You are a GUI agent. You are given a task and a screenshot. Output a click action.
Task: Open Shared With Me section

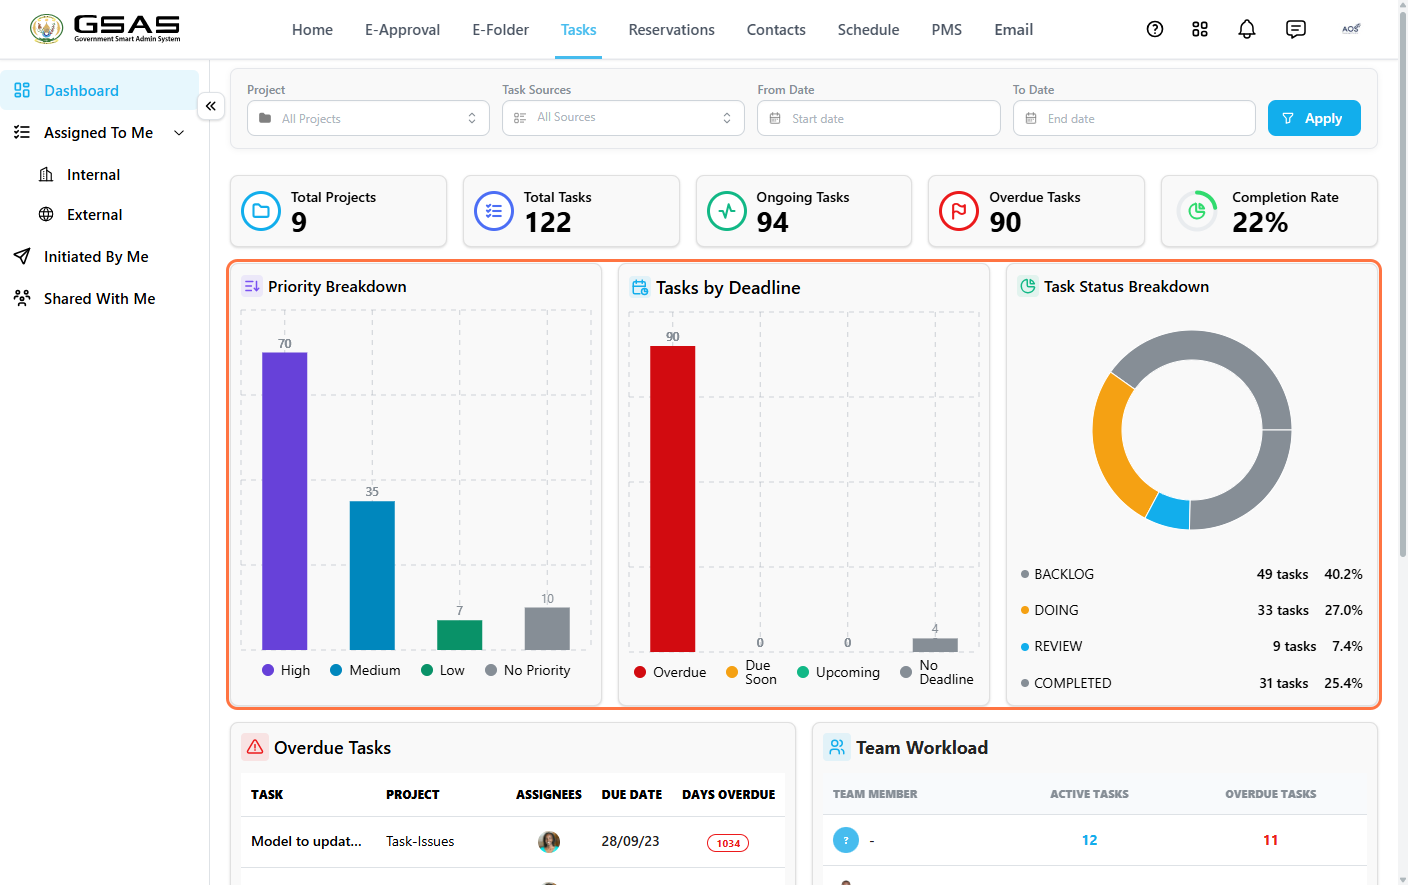(x=100, y=298)
